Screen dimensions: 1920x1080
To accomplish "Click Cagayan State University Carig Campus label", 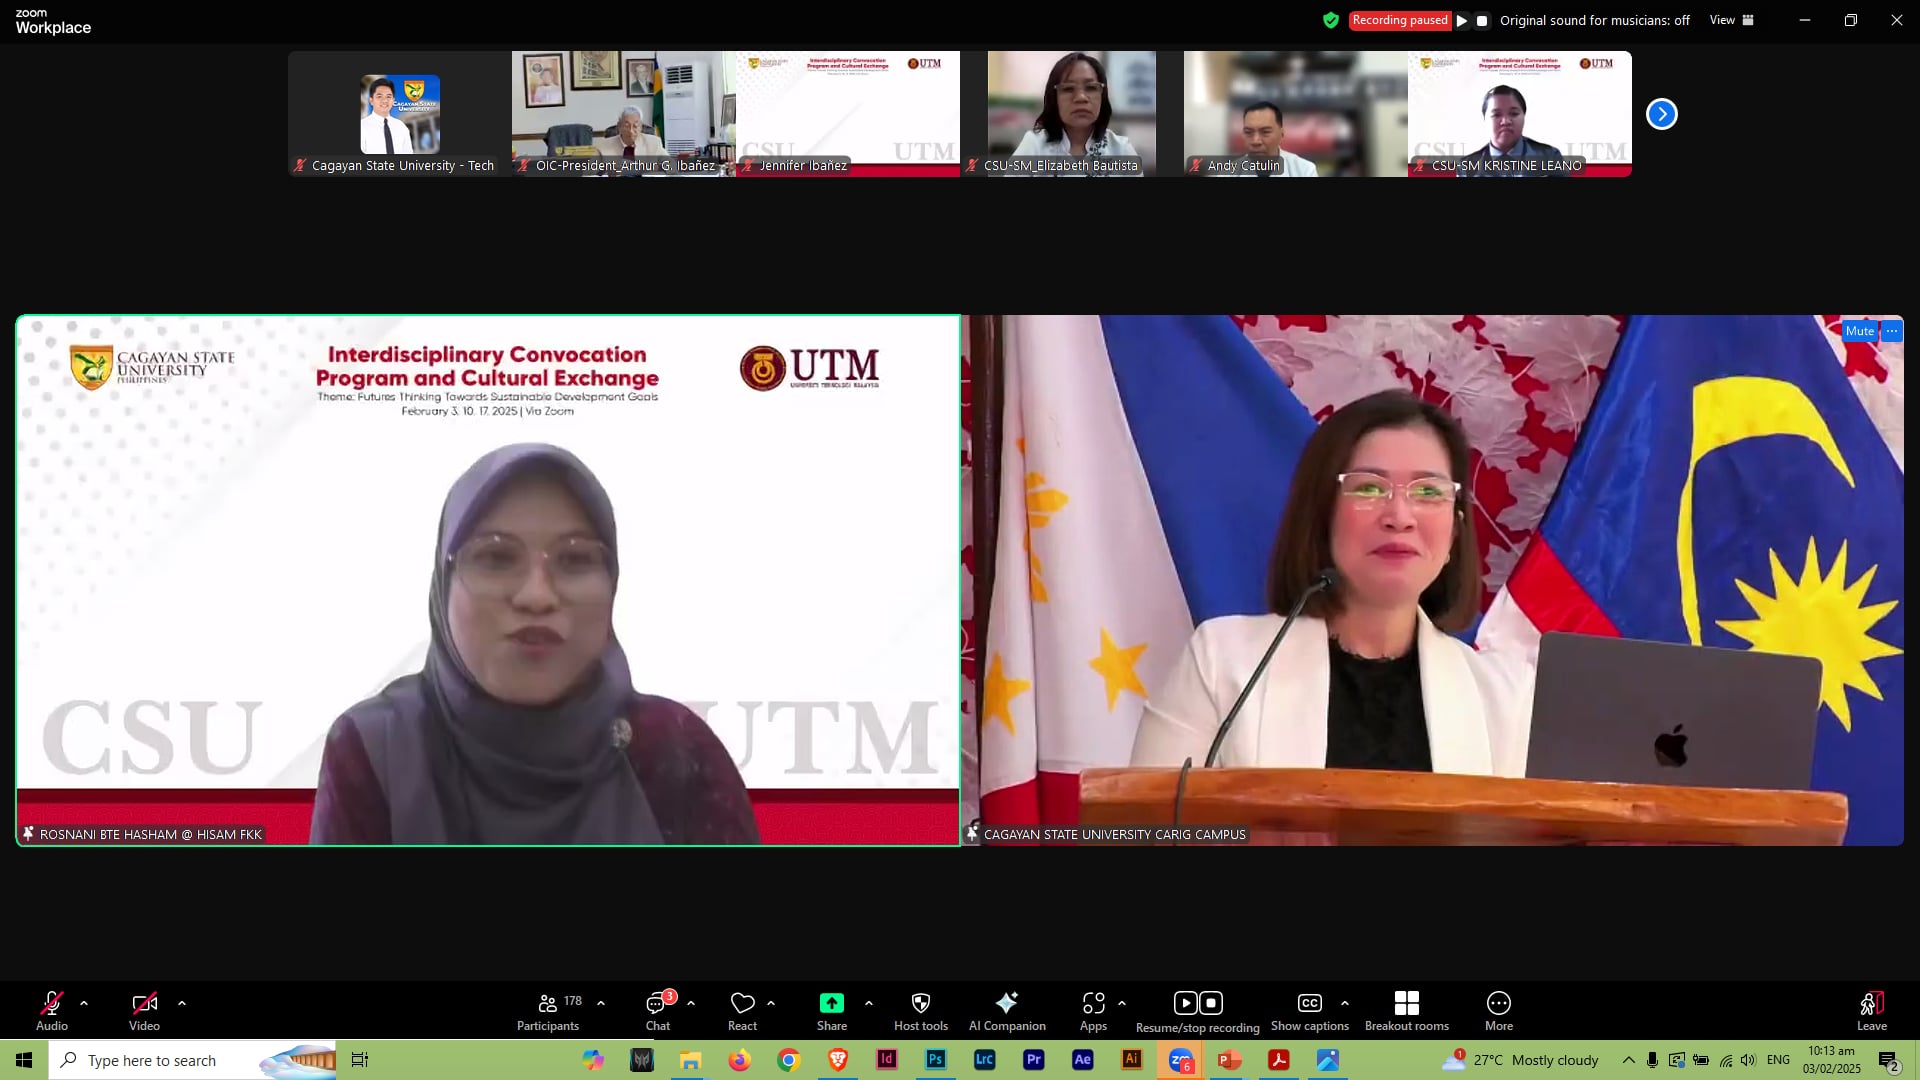I will [1114, 834].
